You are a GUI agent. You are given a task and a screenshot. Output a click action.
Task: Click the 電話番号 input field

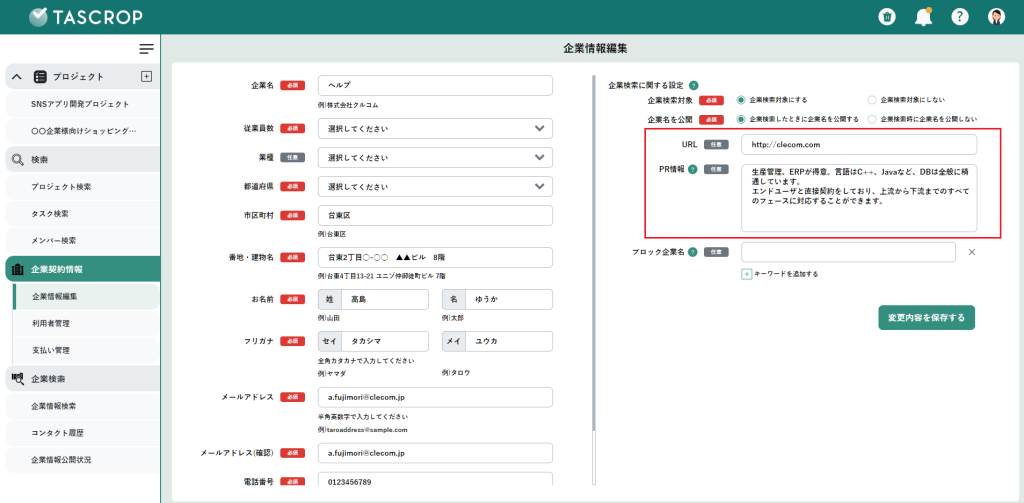point(436,479)
